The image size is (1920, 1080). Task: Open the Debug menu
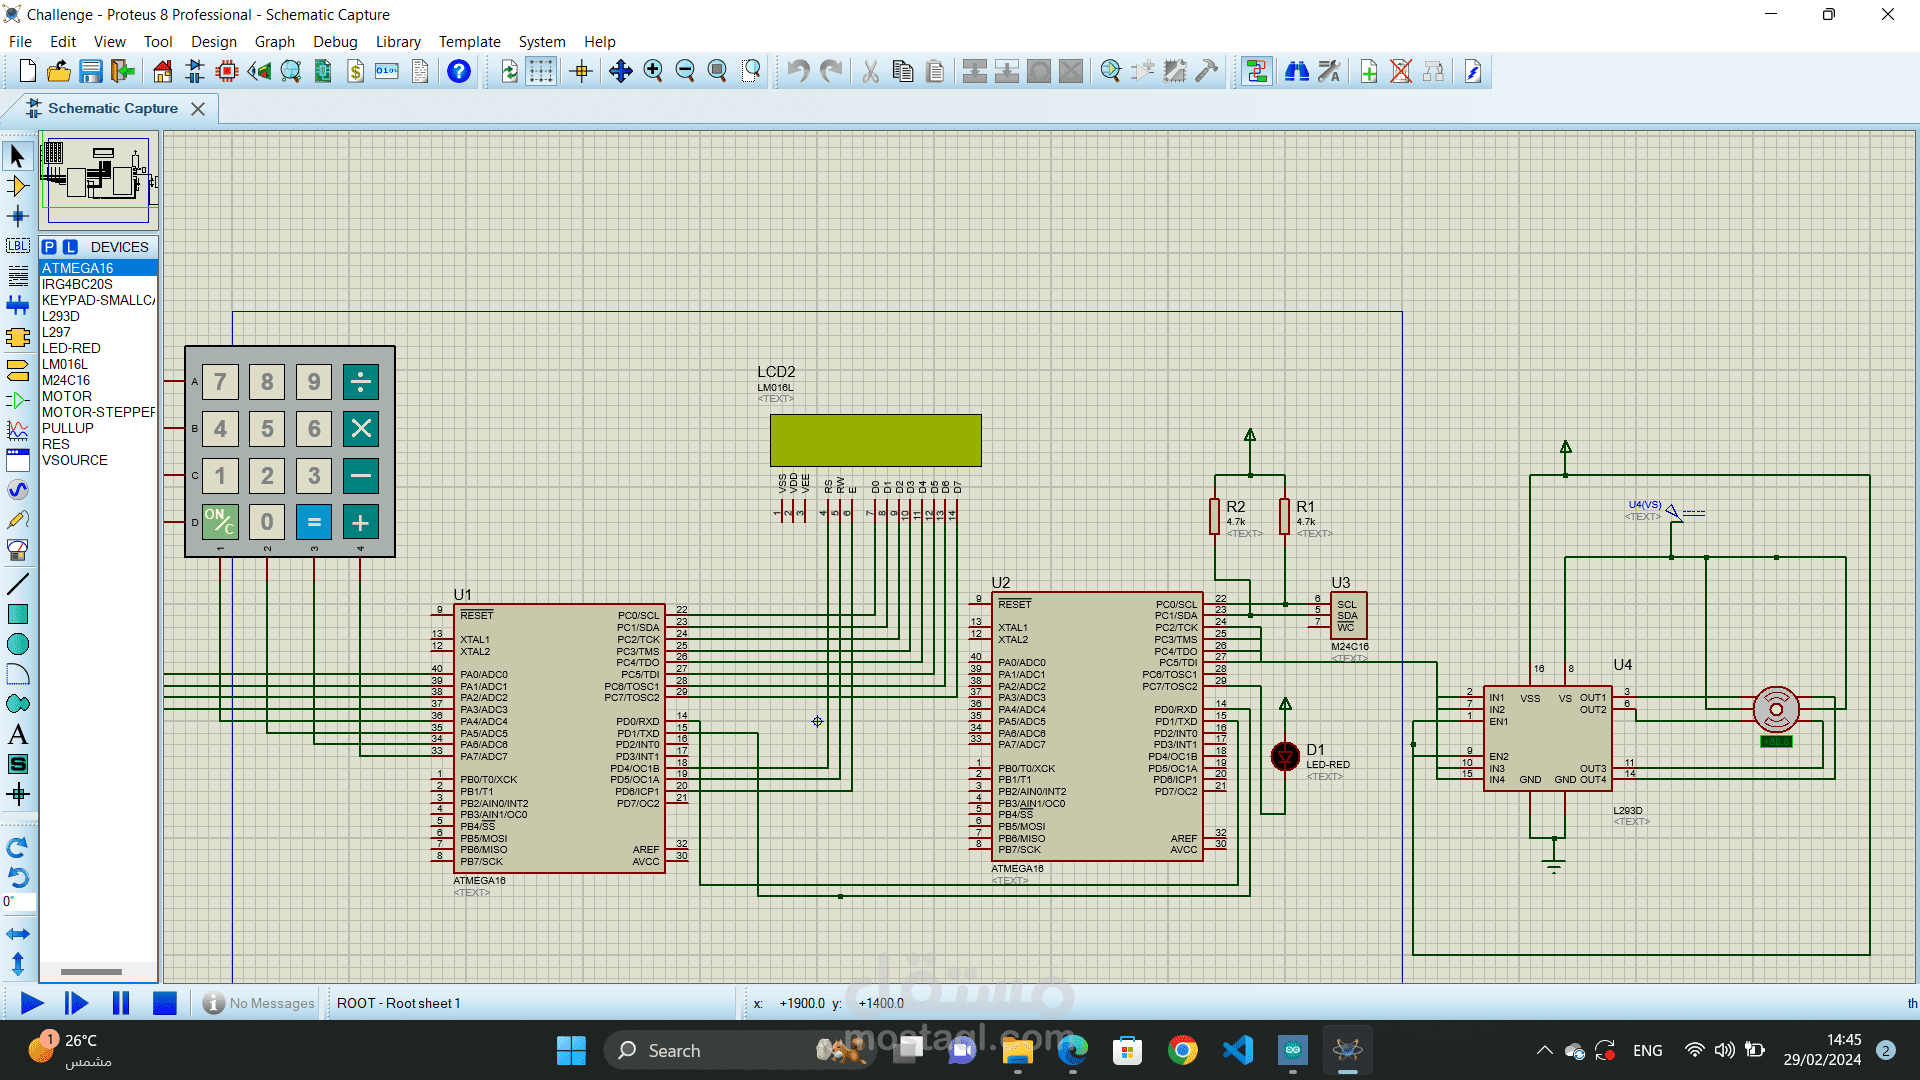335,42
